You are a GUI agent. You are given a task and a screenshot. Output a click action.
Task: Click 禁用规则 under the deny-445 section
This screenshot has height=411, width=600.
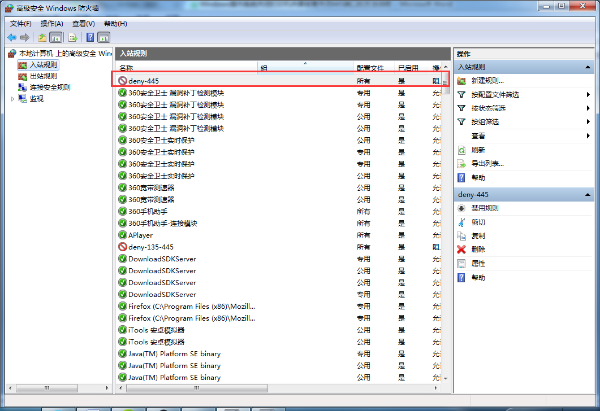coord(485,208)
